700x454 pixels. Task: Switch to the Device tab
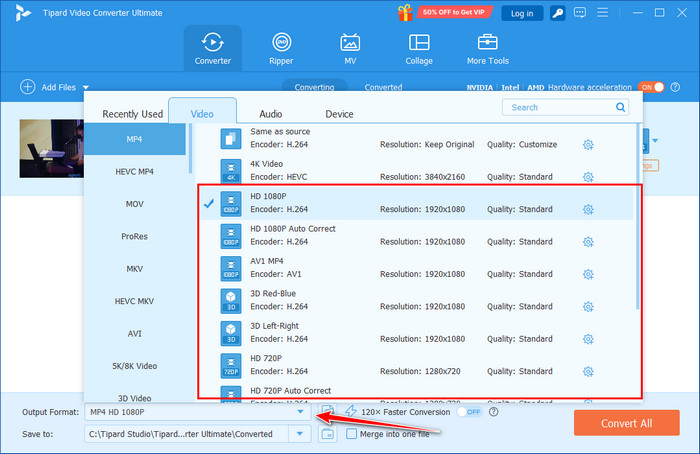(339, 114)
